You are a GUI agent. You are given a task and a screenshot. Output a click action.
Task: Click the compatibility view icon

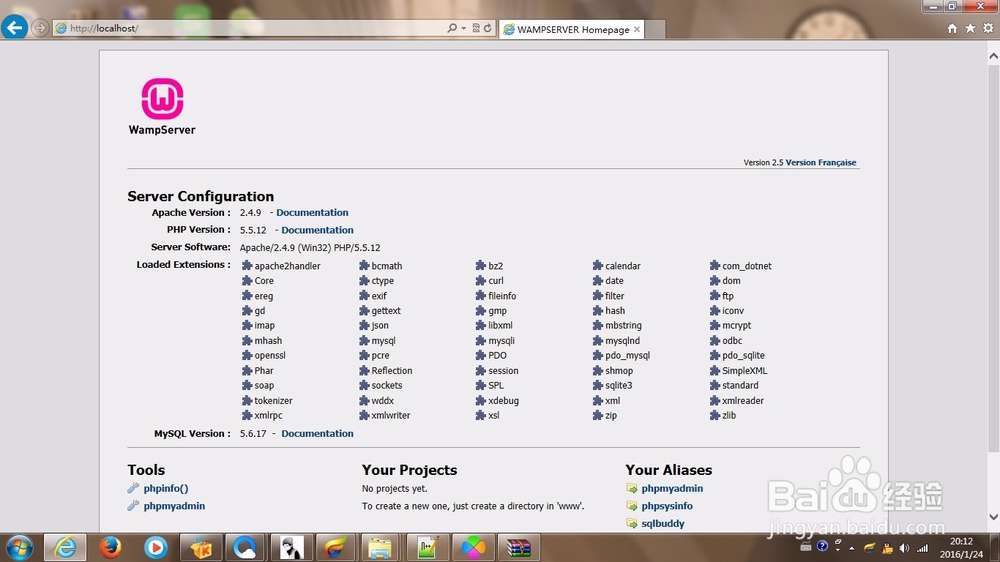[x=476, y=28]
